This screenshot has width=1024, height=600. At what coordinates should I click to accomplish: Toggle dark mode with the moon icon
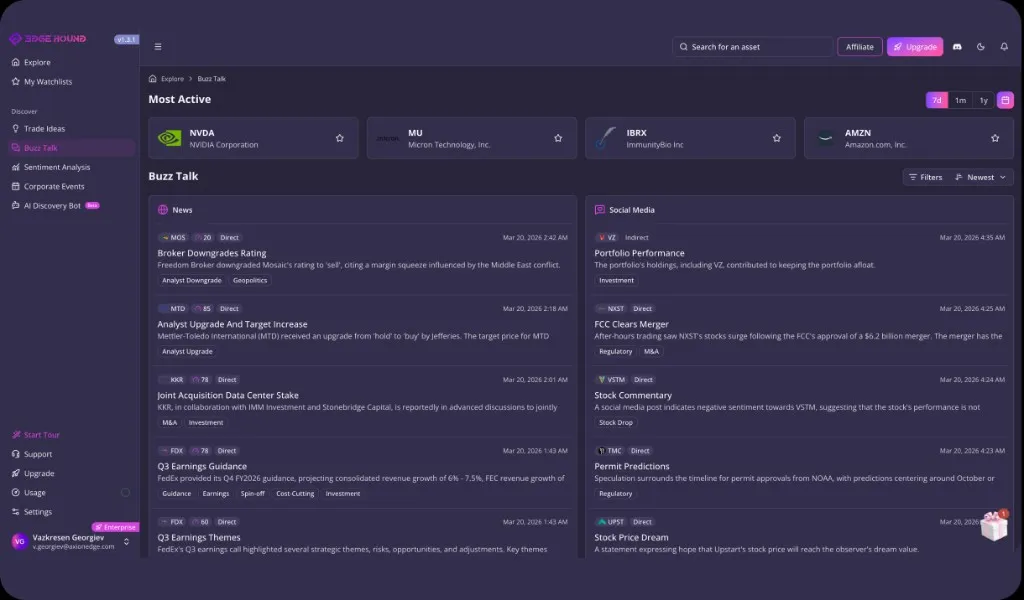(x=980, y=46)
